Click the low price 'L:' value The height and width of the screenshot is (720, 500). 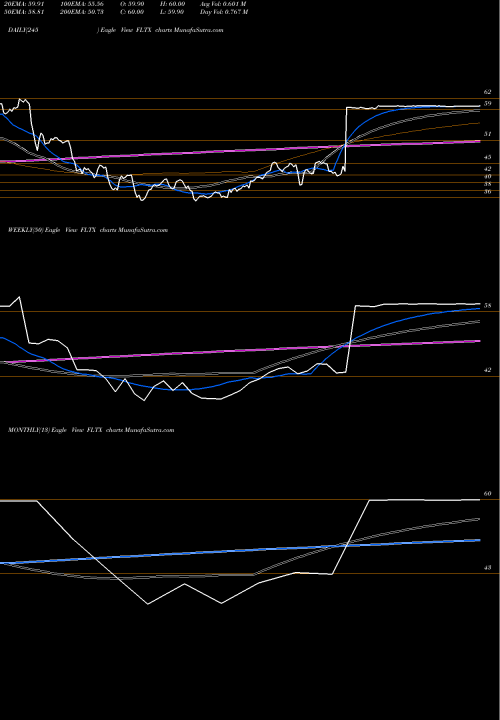[173, 12]
